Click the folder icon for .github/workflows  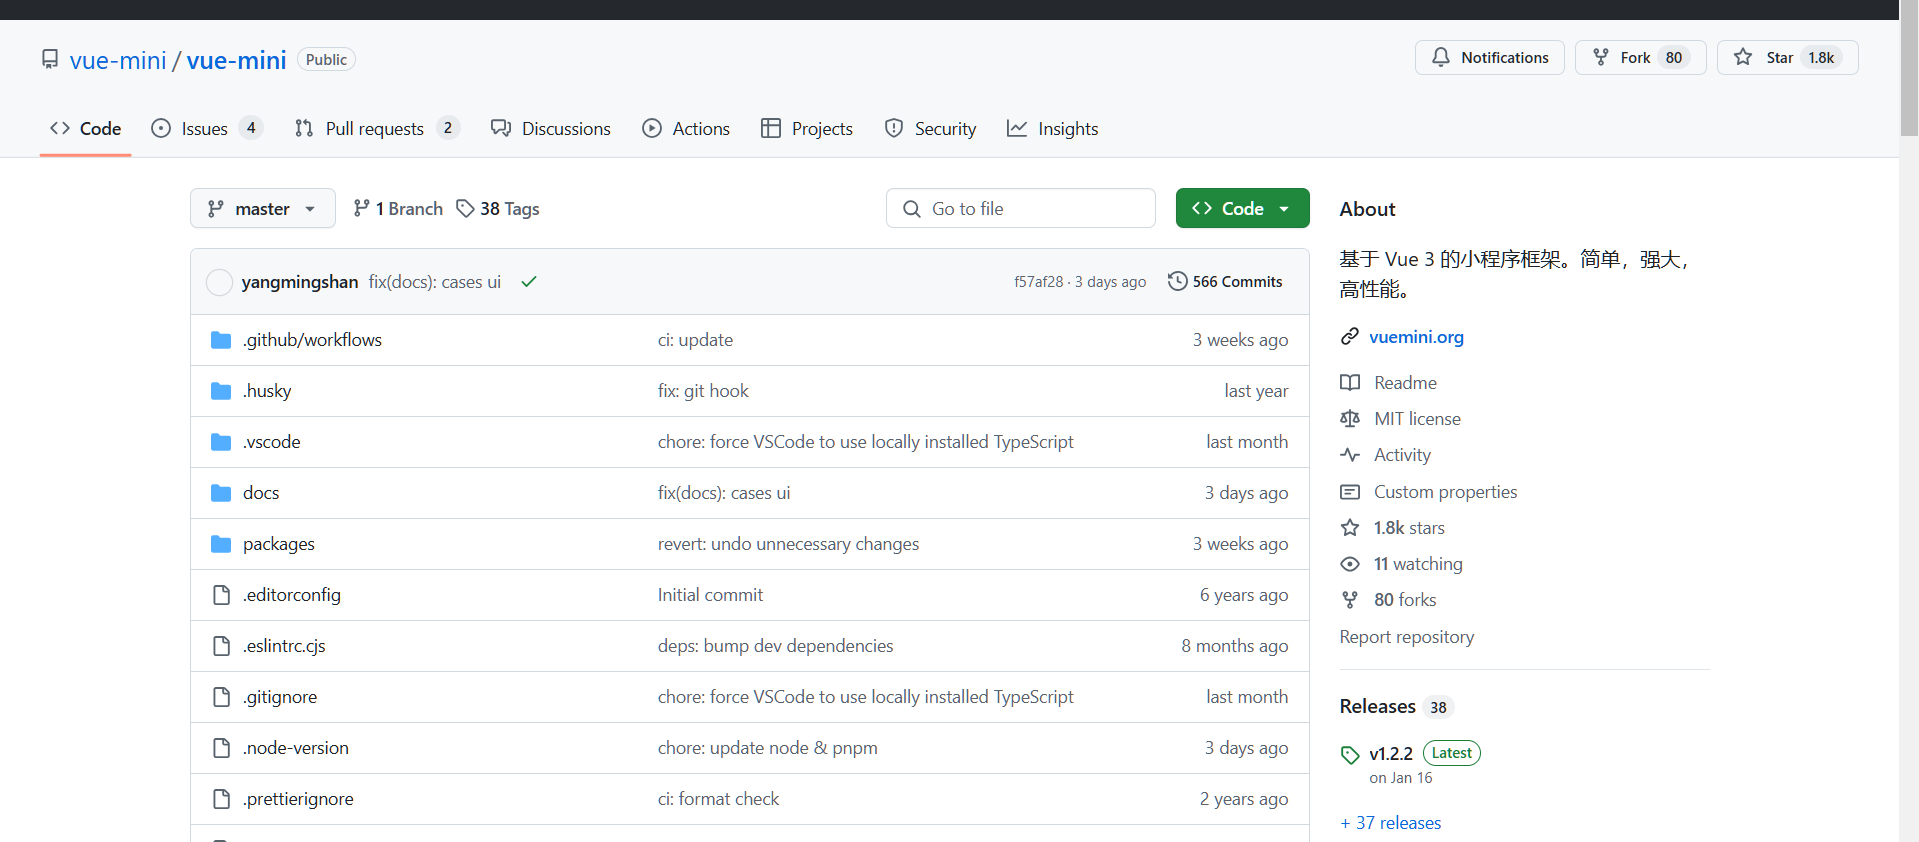221,340
